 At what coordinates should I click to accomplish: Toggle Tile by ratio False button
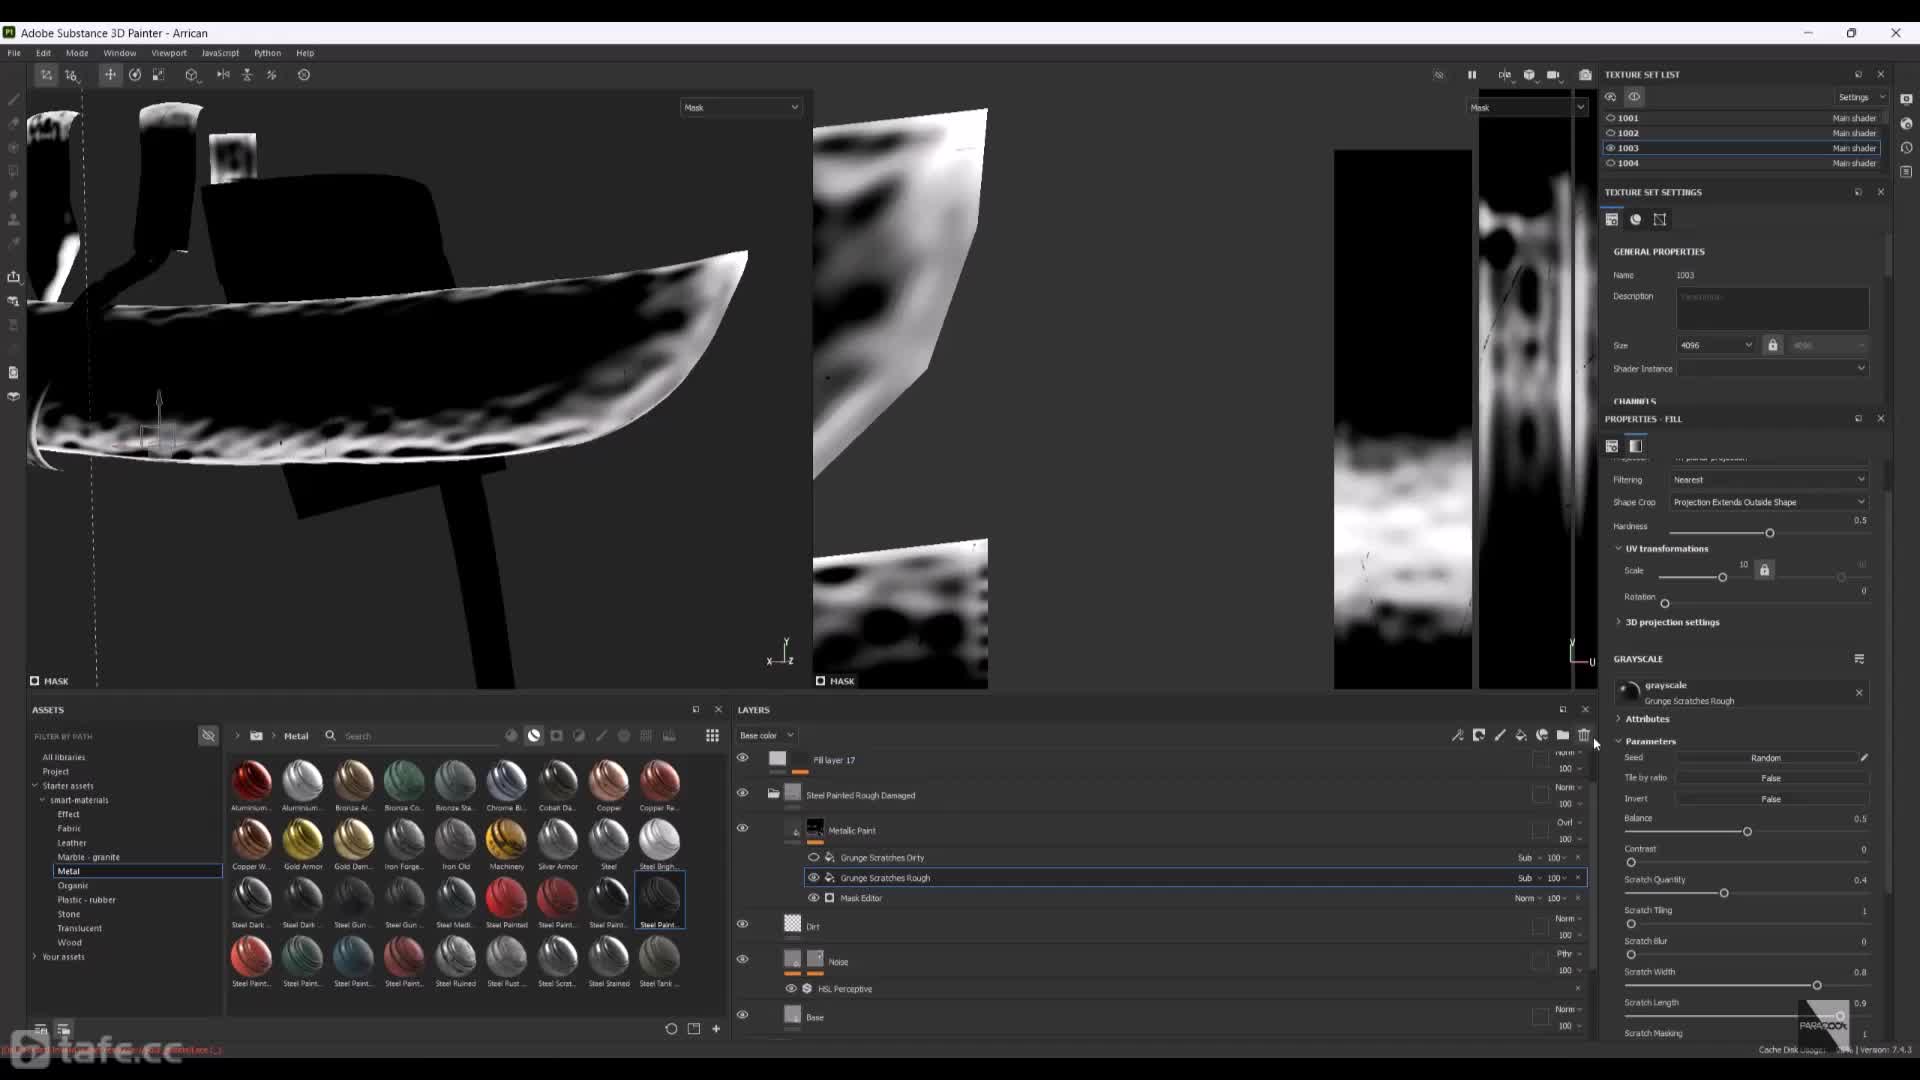(1771, 778)
